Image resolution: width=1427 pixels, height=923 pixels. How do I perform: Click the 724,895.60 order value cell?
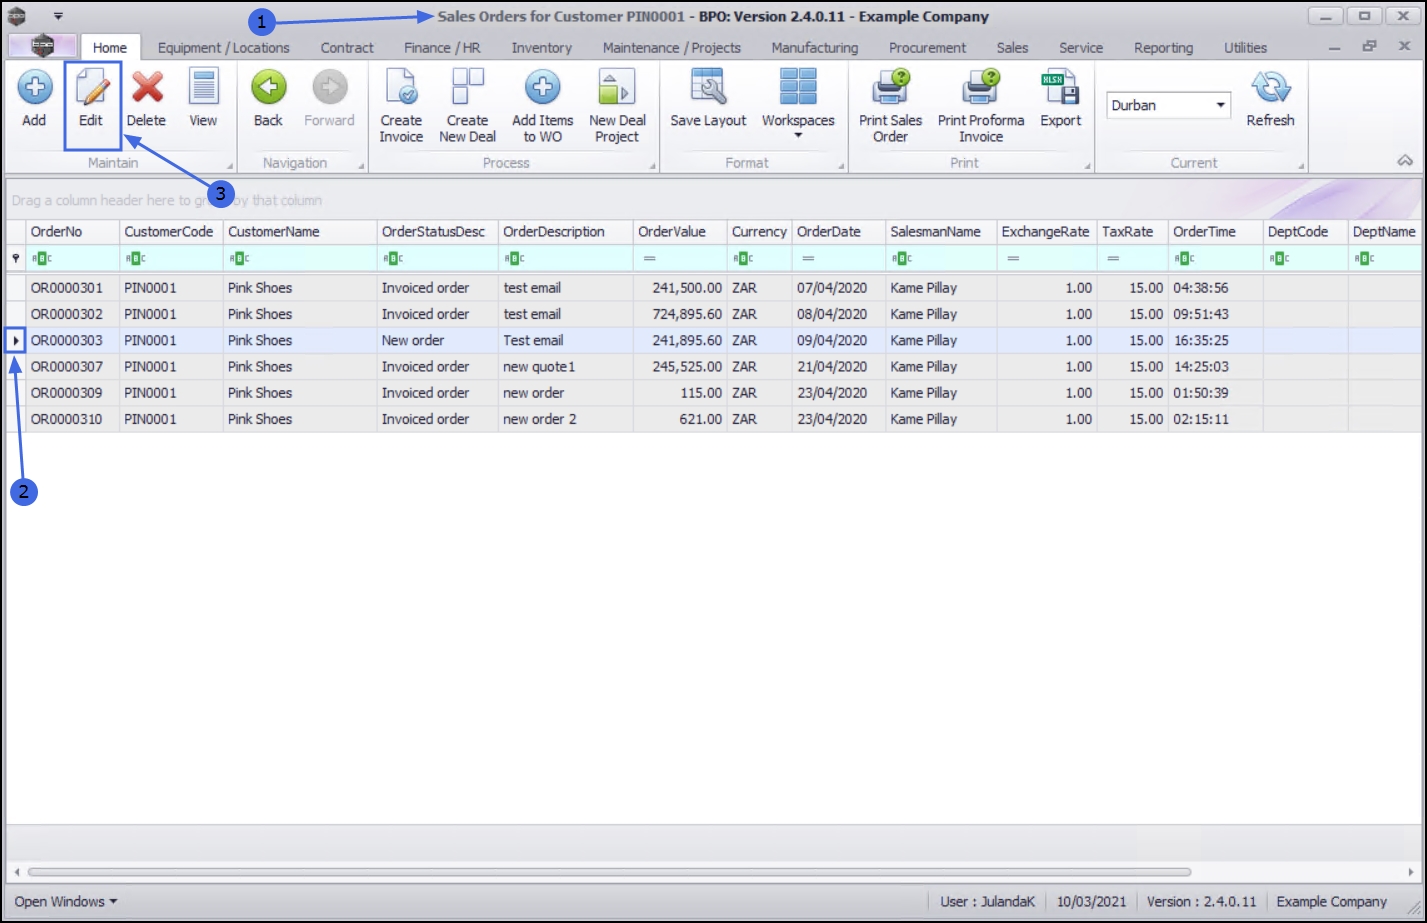pyautogui.click(x=680, y=314)
